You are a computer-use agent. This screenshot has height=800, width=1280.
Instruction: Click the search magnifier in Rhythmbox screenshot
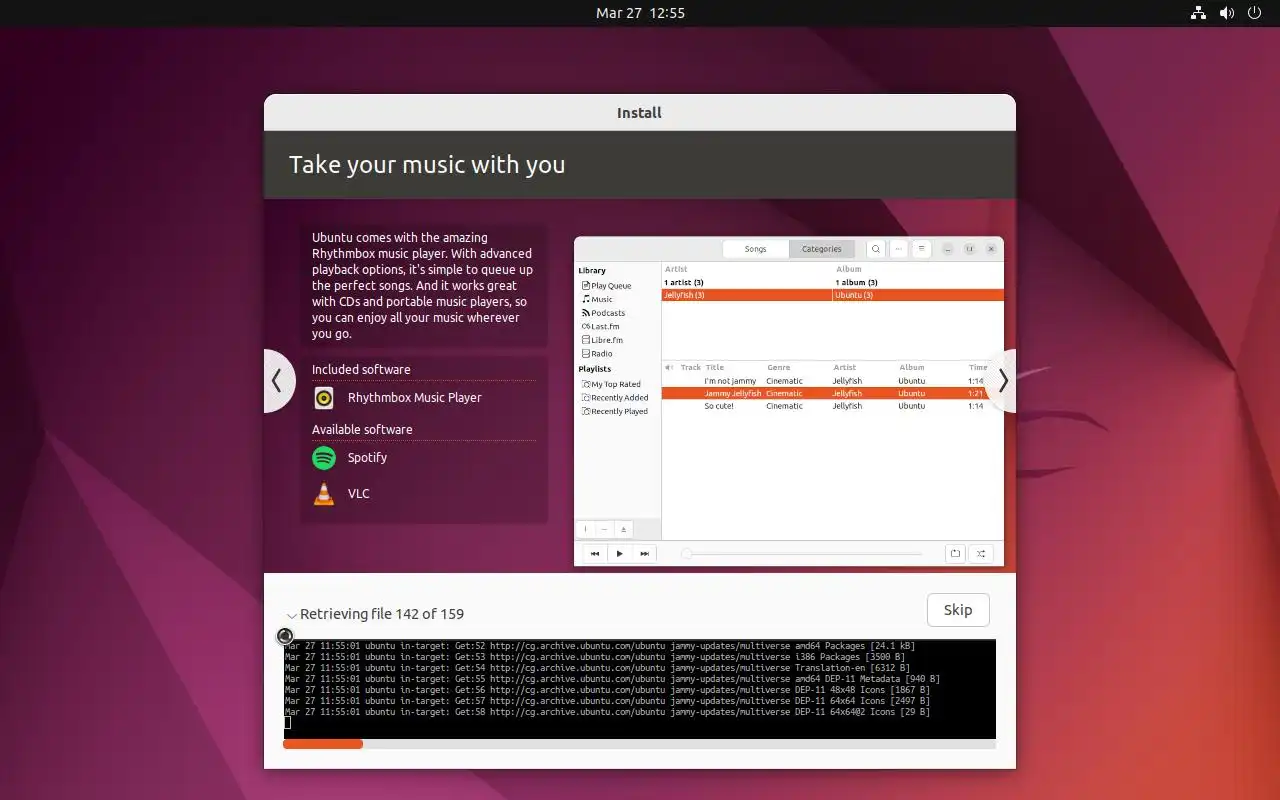click(x=875, y=249)
